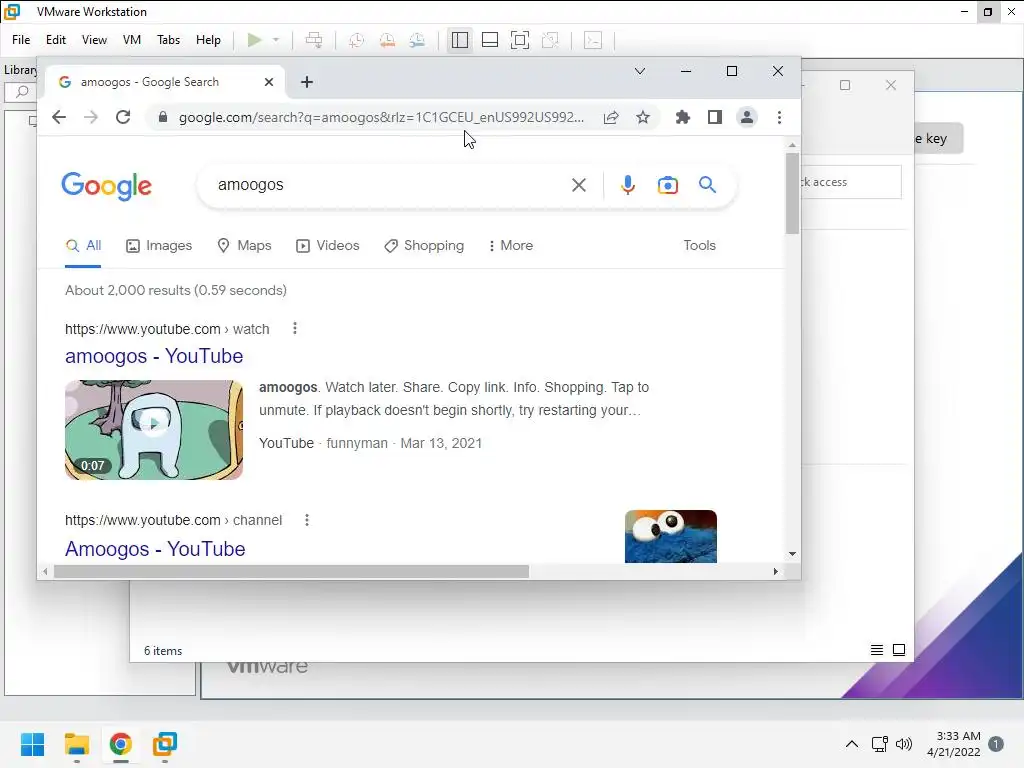Click the console view toolbar icon

coord(593,40)
